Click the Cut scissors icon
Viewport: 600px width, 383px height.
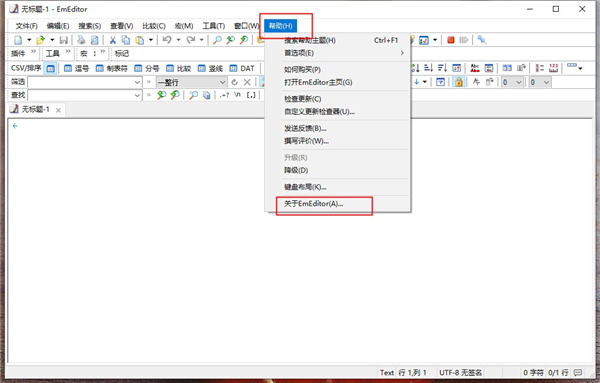coord(112,40)
